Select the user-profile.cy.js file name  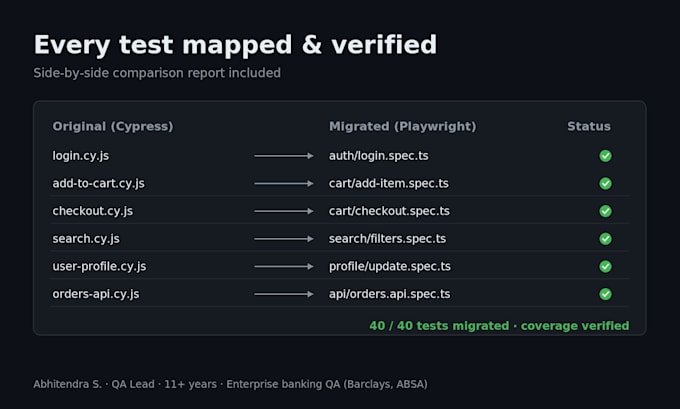pos(99,266)
